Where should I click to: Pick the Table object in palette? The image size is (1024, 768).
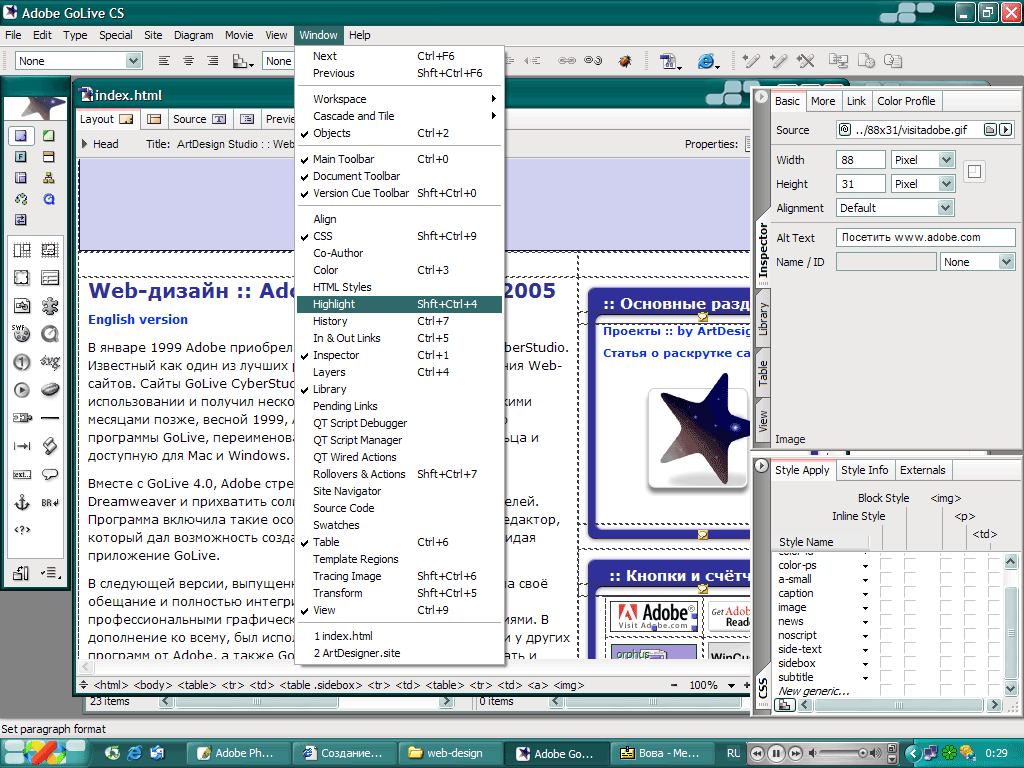point(50,278)
